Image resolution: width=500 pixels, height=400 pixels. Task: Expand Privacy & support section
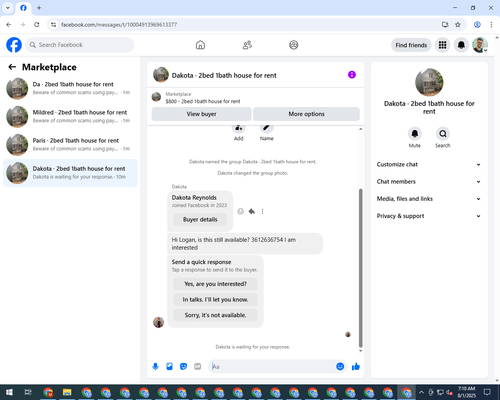[429, 216]
